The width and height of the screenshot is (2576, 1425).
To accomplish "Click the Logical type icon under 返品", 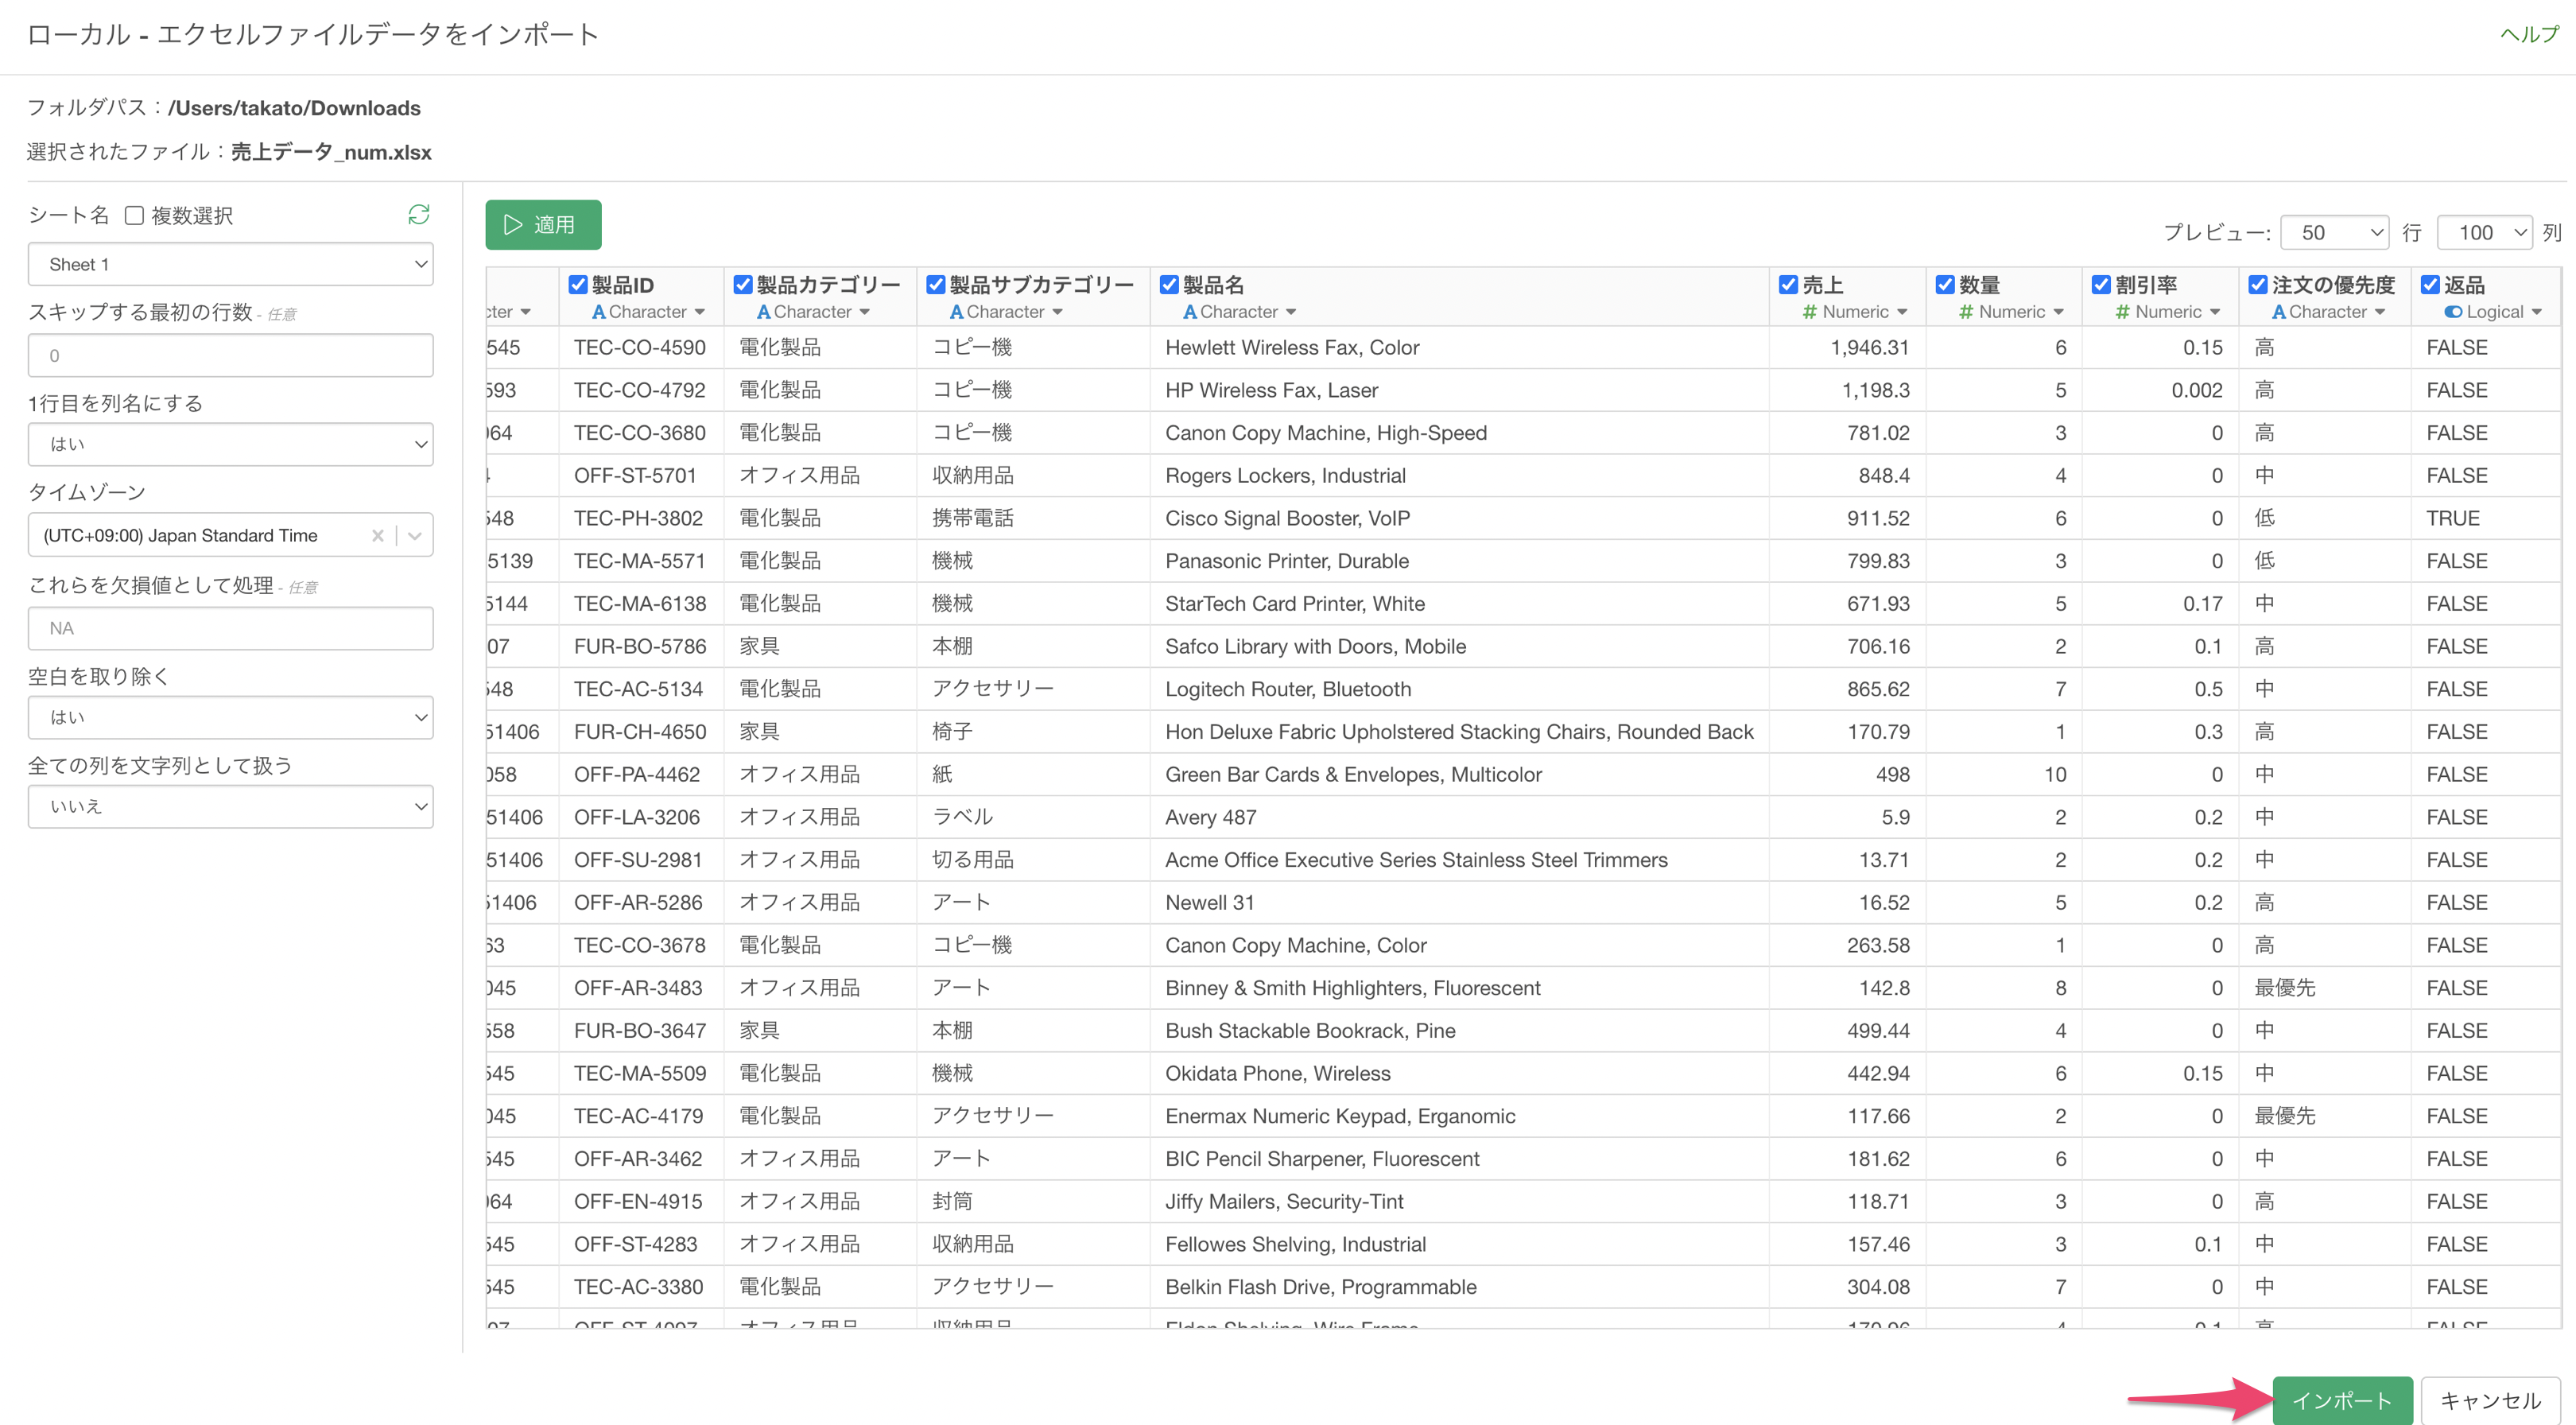I will (2453, 312).
